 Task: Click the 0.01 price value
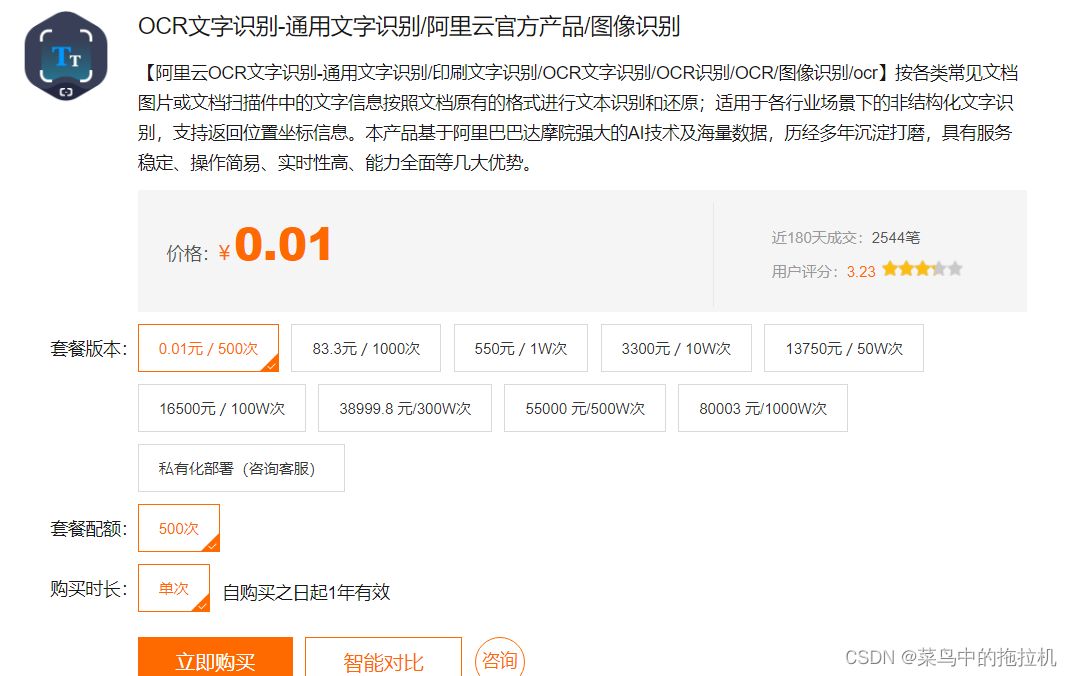pos(283,245)
